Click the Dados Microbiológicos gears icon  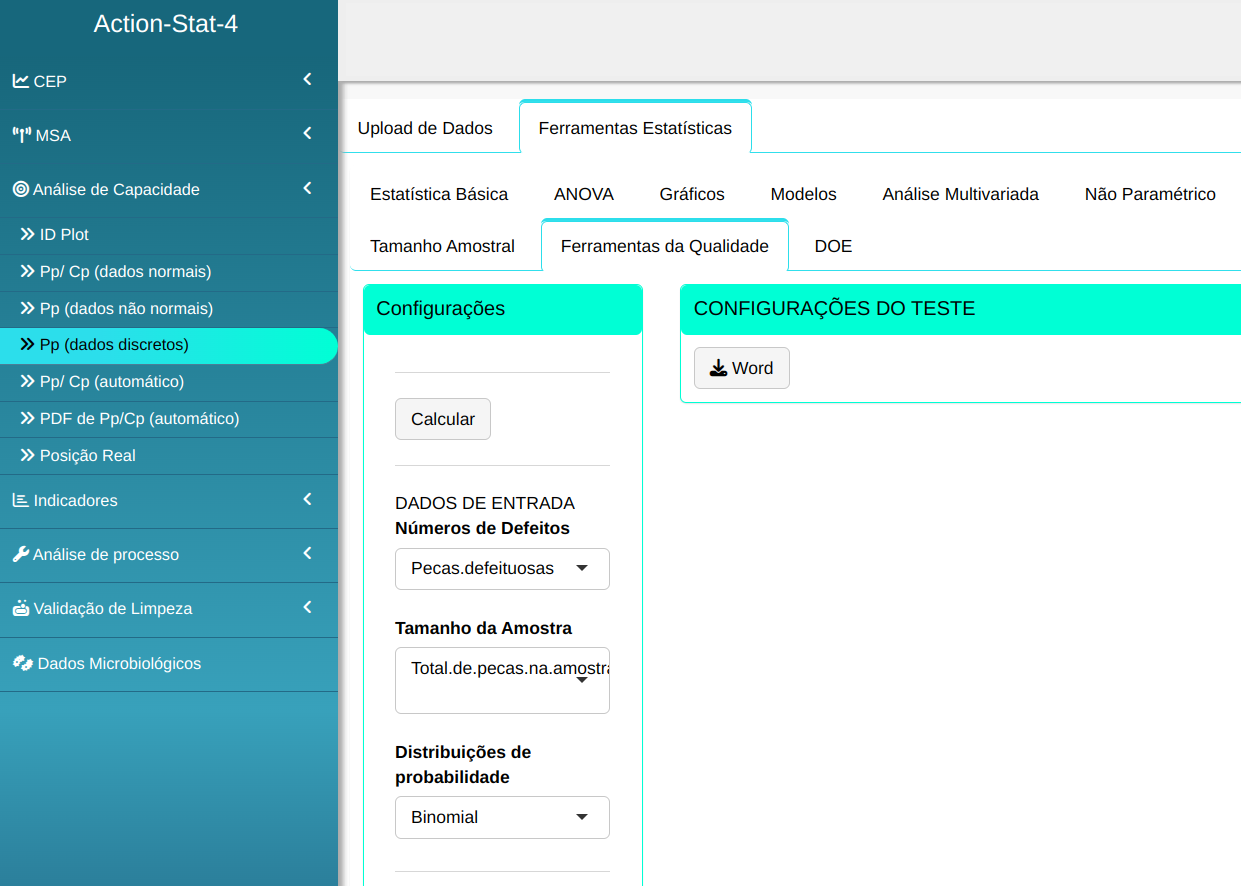(22, 663)
